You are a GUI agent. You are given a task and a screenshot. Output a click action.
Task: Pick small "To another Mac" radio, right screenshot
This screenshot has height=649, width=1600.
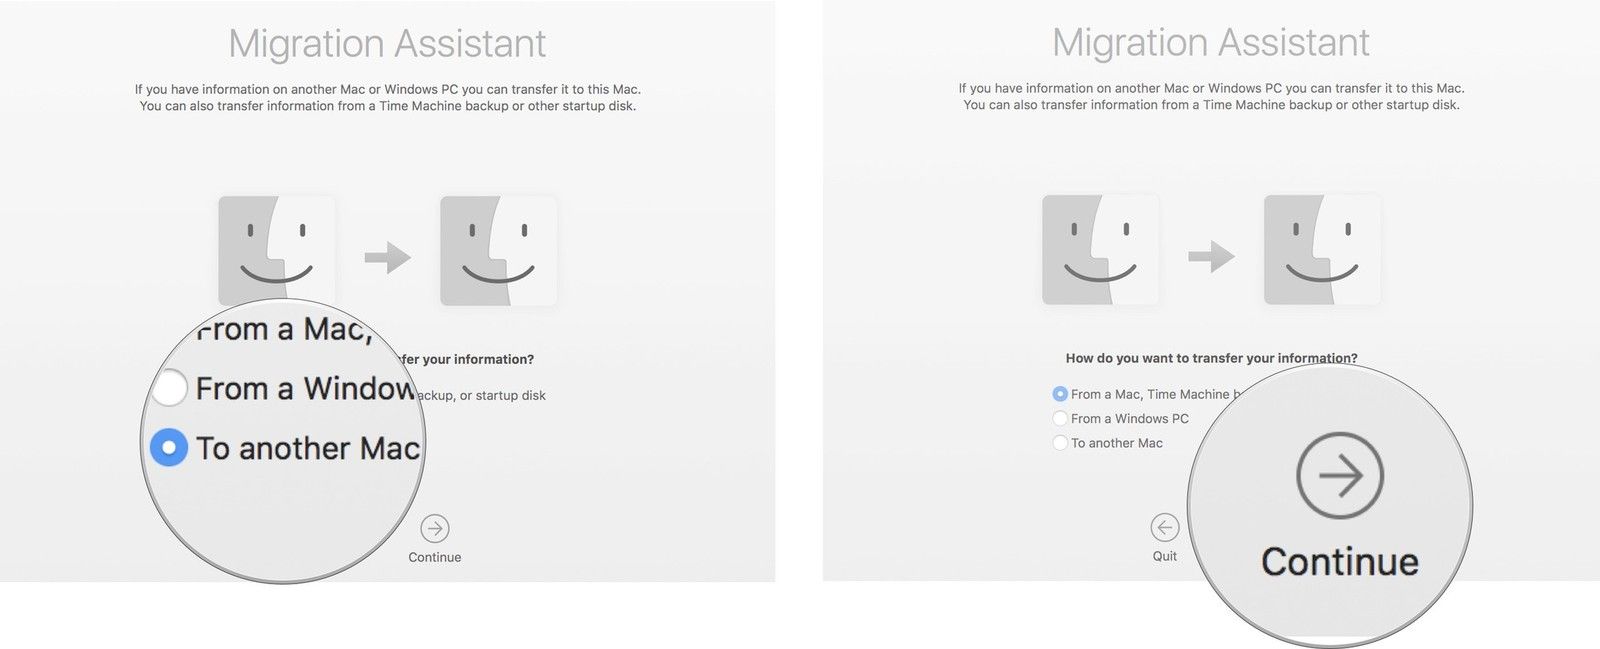click(1060, 443)
